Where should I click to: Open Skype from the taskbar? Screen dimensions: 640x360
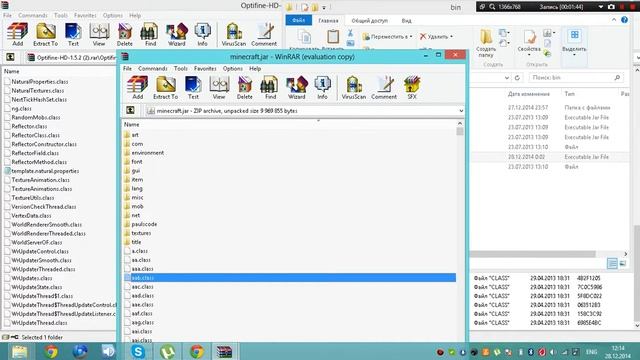pos(138,351)
